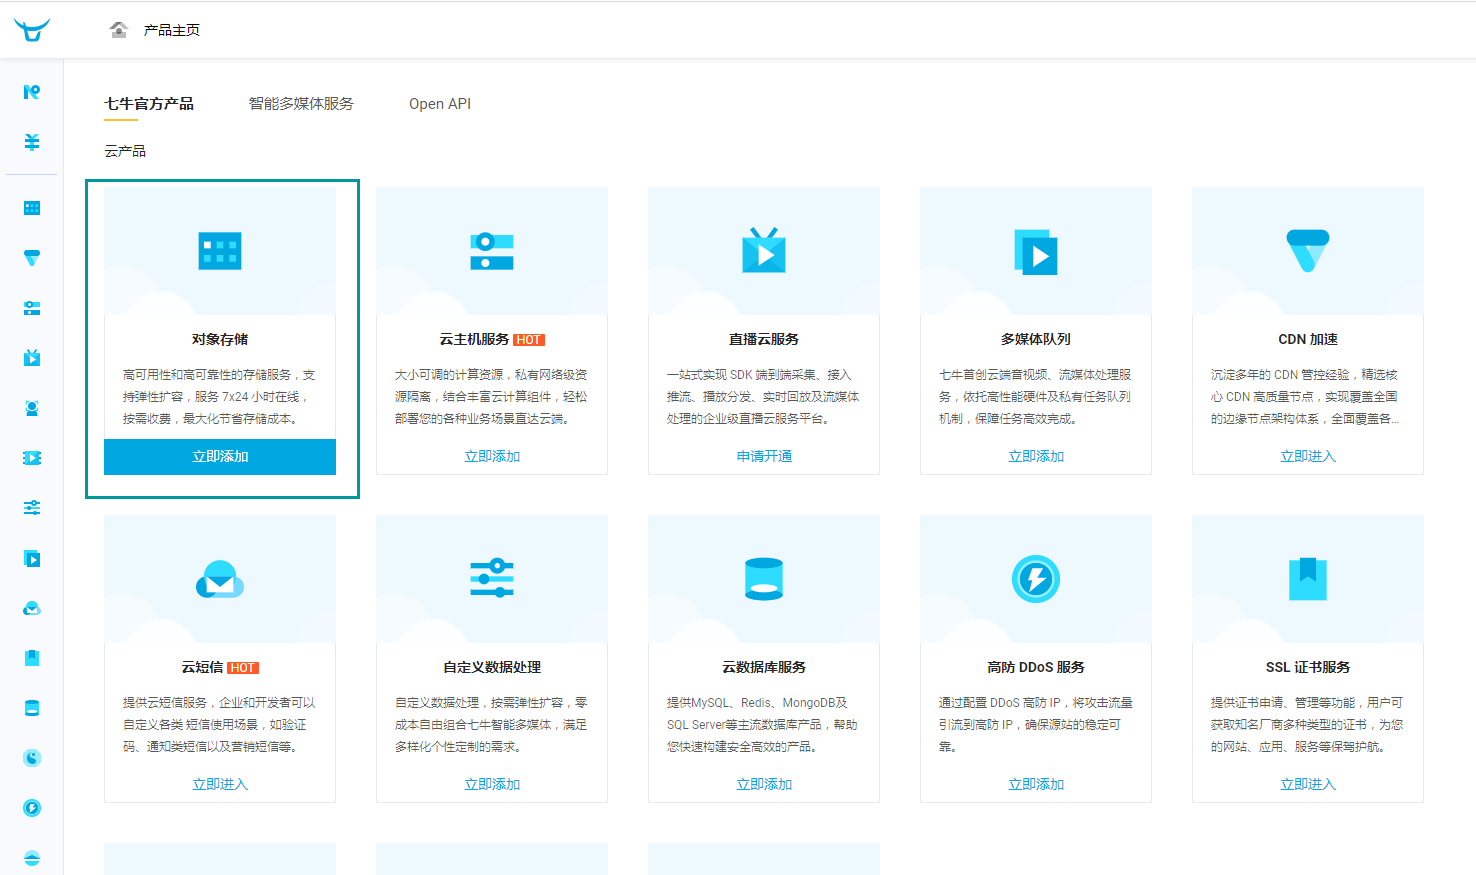
Task: Open object storage grid icon in sidebar
Action: click(32, 208)
